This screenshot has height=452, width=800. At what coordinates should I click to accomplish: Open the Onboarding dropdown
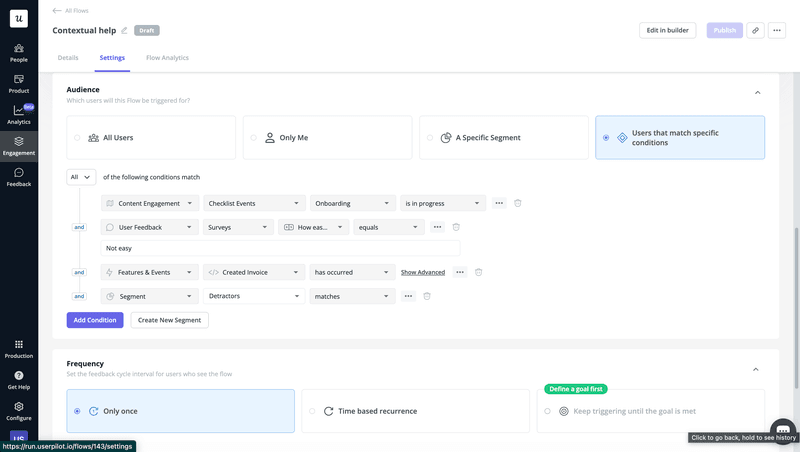click(353, 203)
